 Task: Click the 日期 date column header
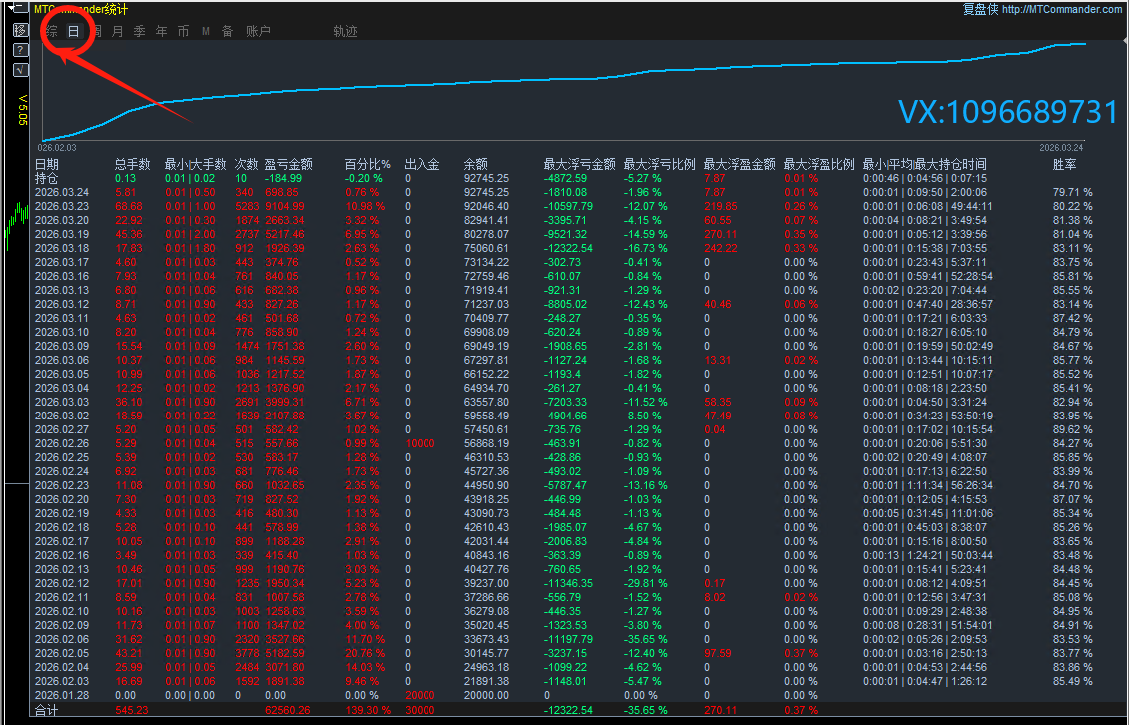click(47, 164)
